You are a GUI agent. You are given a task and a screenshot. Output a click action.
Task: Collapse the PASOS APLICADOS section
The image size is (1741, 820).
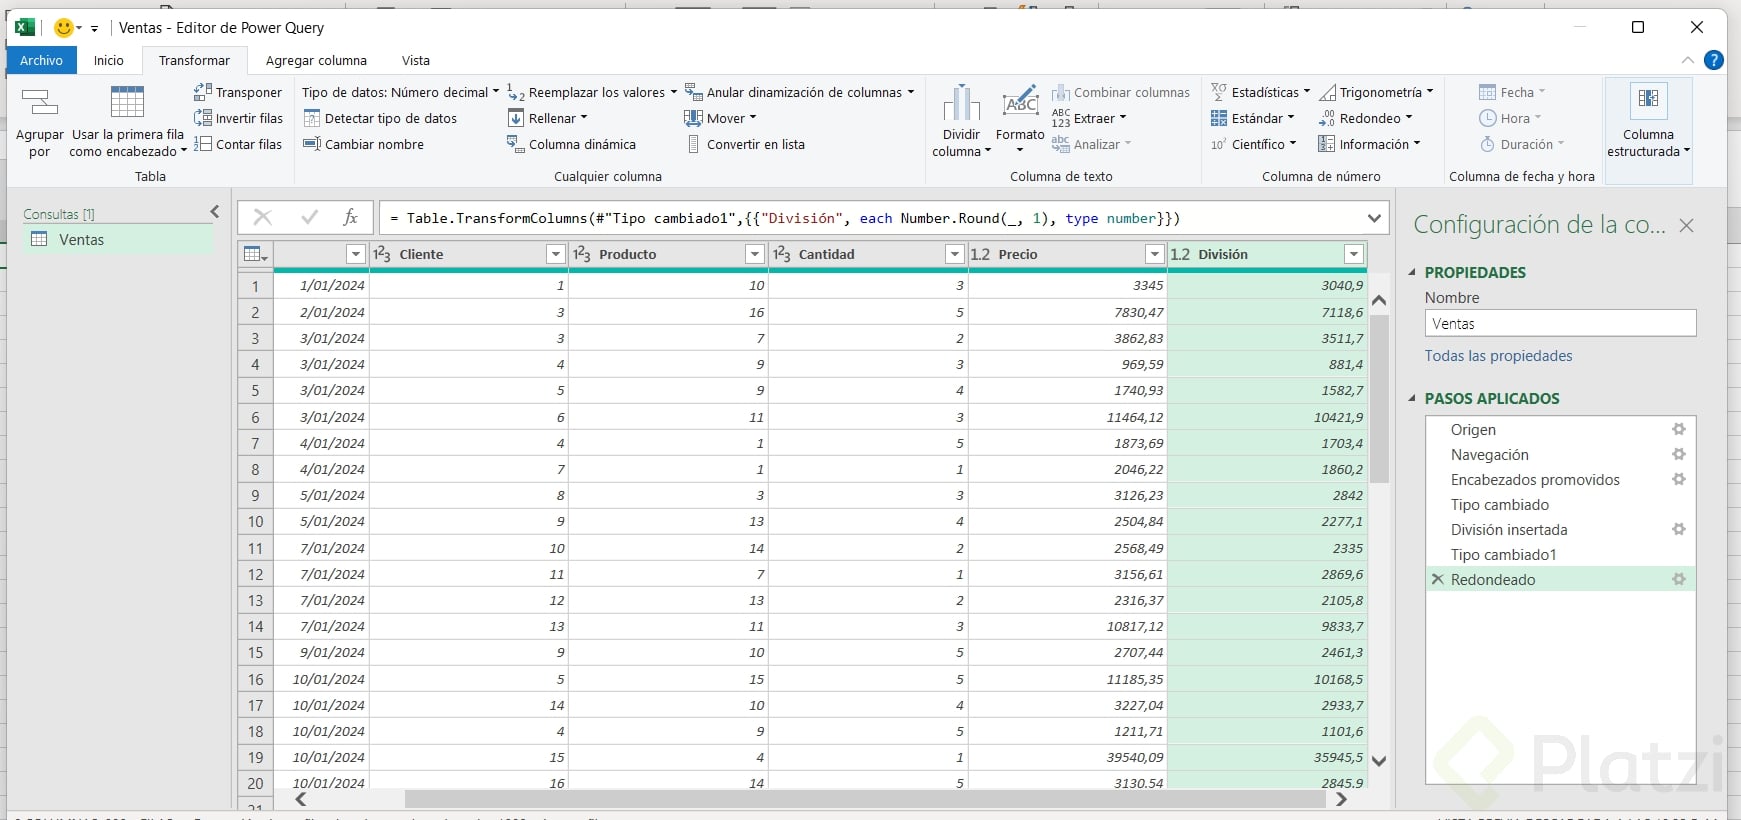[x=1413, y=398]
